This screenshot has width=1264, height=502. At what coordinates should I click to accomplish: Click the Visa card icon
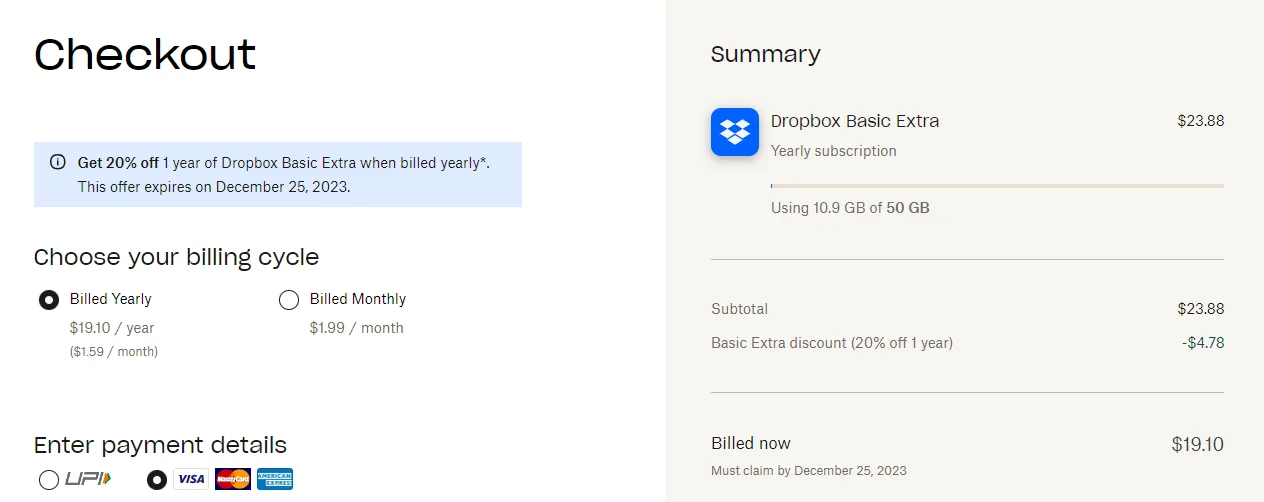190,479
